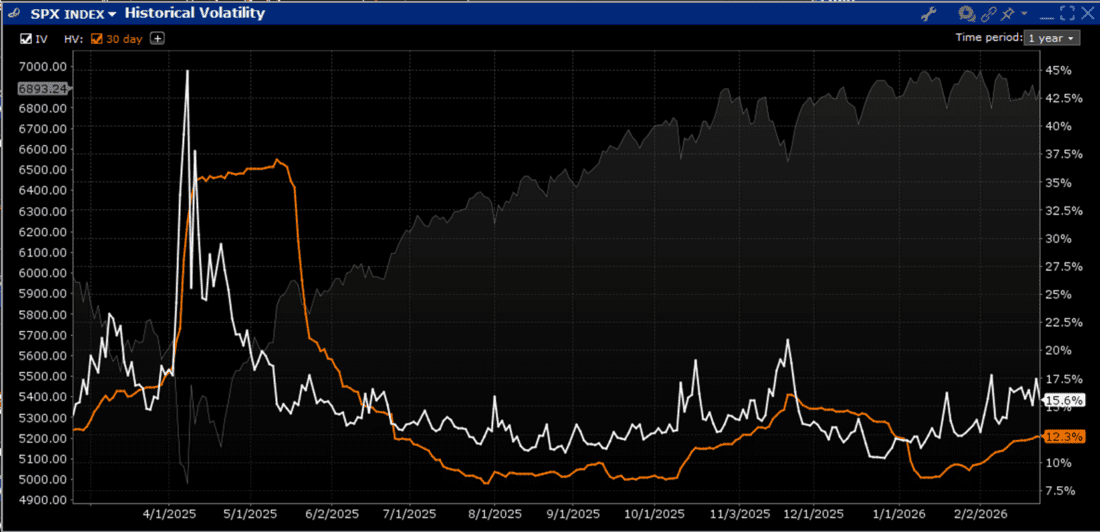Click the chain link grouping icon
The height and width of the screenshot is (532, 1100).
click(x=989, y=13)
